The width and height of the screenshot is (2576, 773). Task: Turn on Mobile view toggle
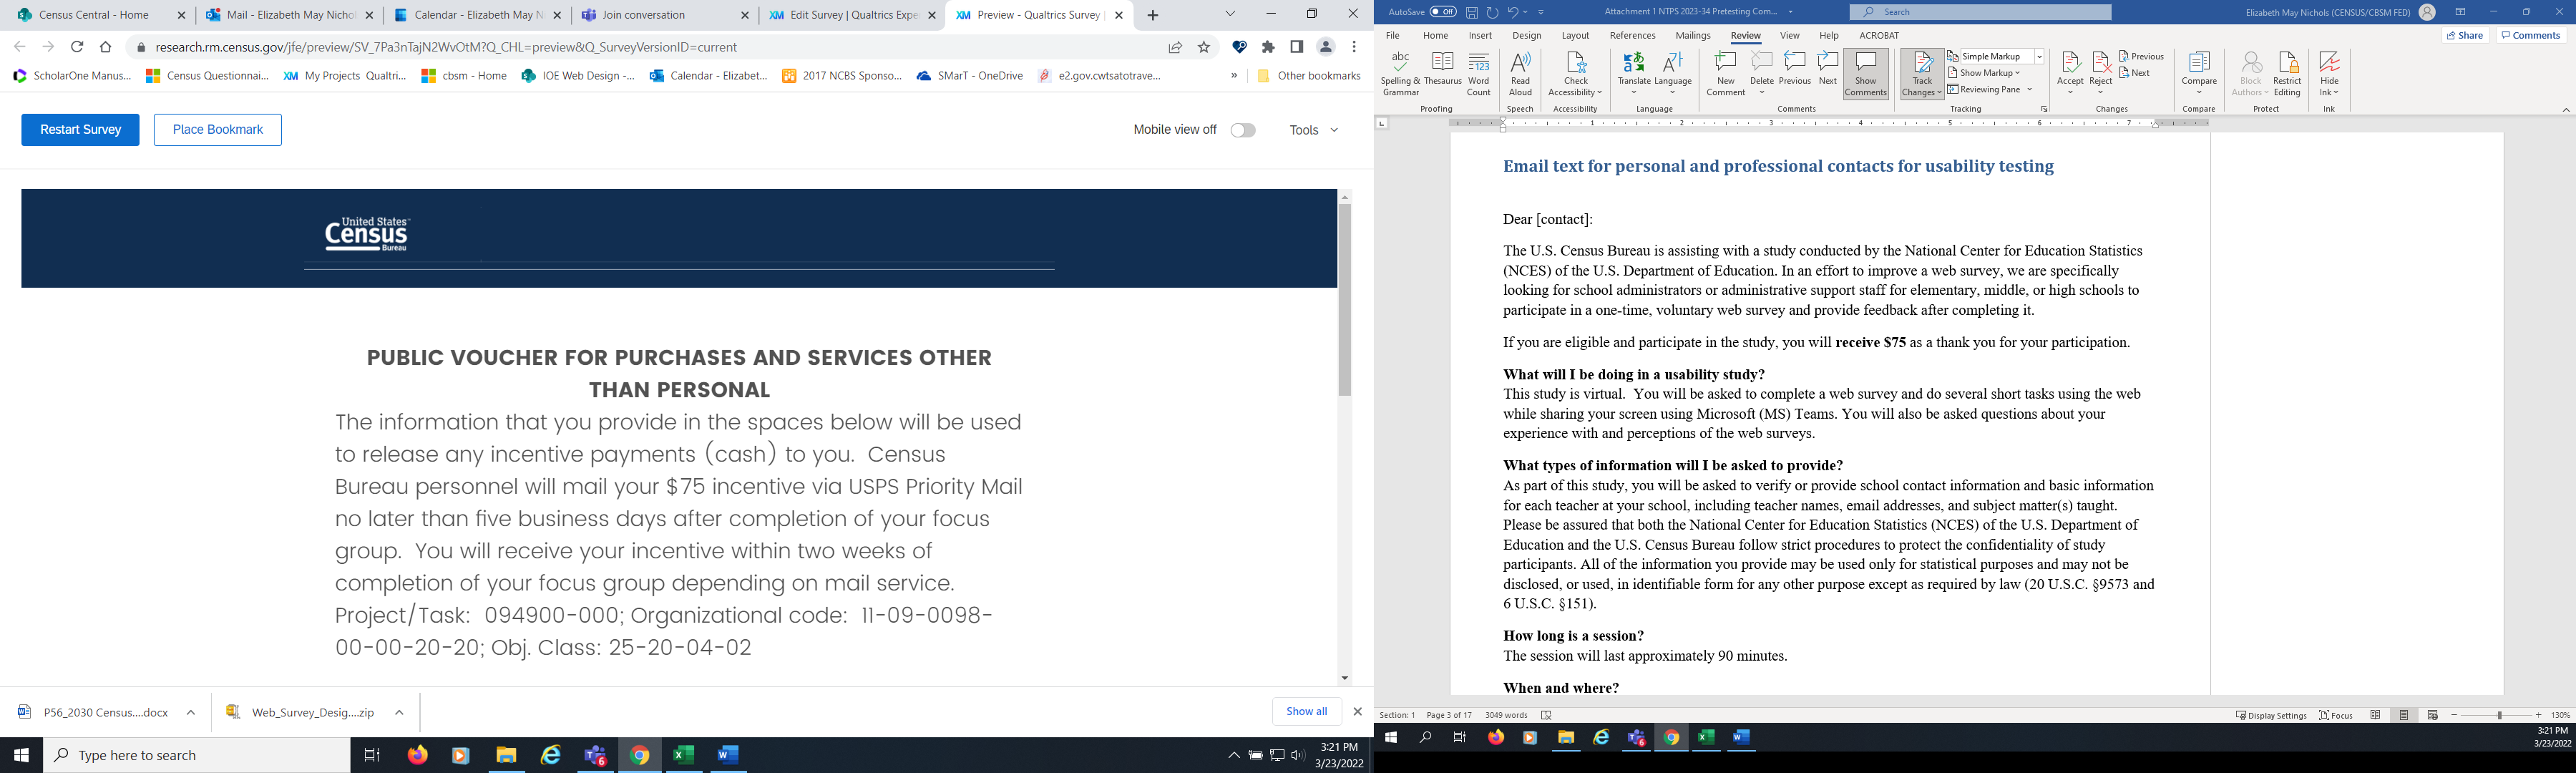tap(1243, 130)
